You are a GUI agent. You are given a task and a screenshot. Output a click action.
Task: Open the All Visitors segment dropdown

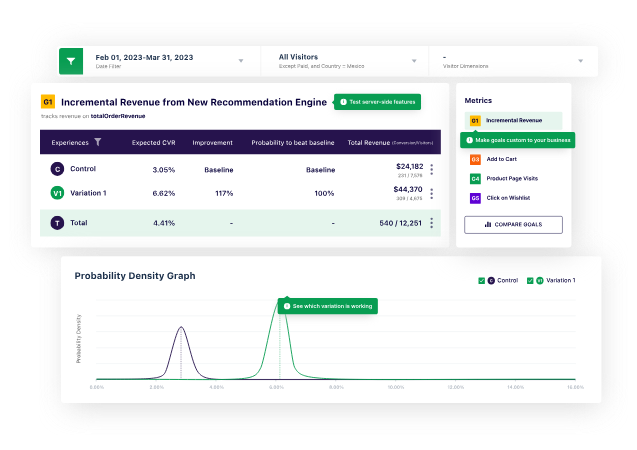click(411, 61)
